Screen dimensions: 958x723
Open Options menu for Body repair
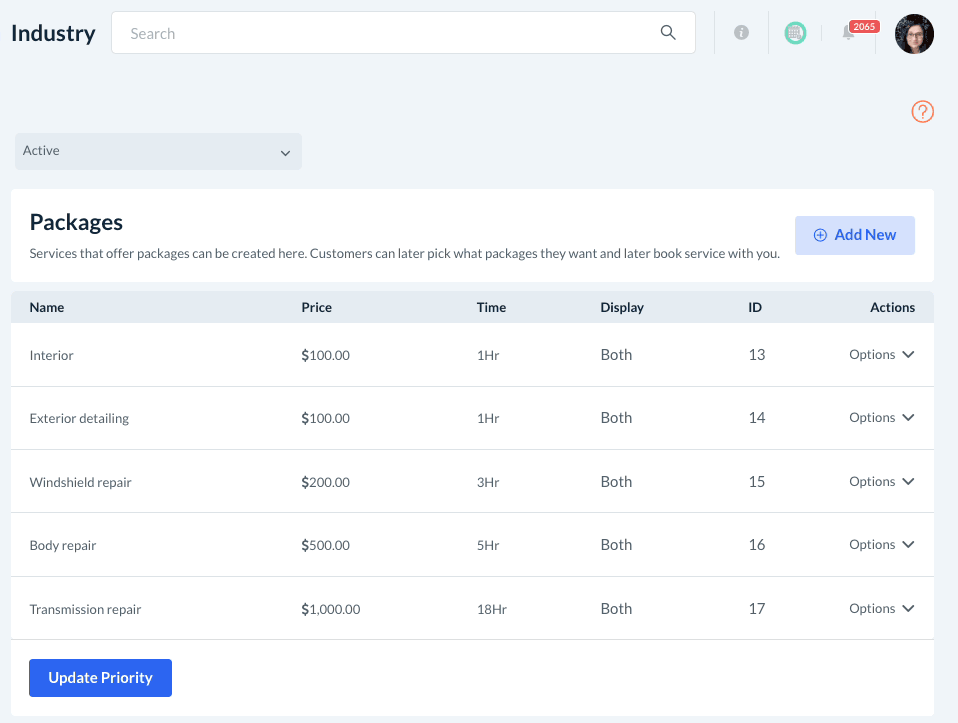(x=881, y=545)
